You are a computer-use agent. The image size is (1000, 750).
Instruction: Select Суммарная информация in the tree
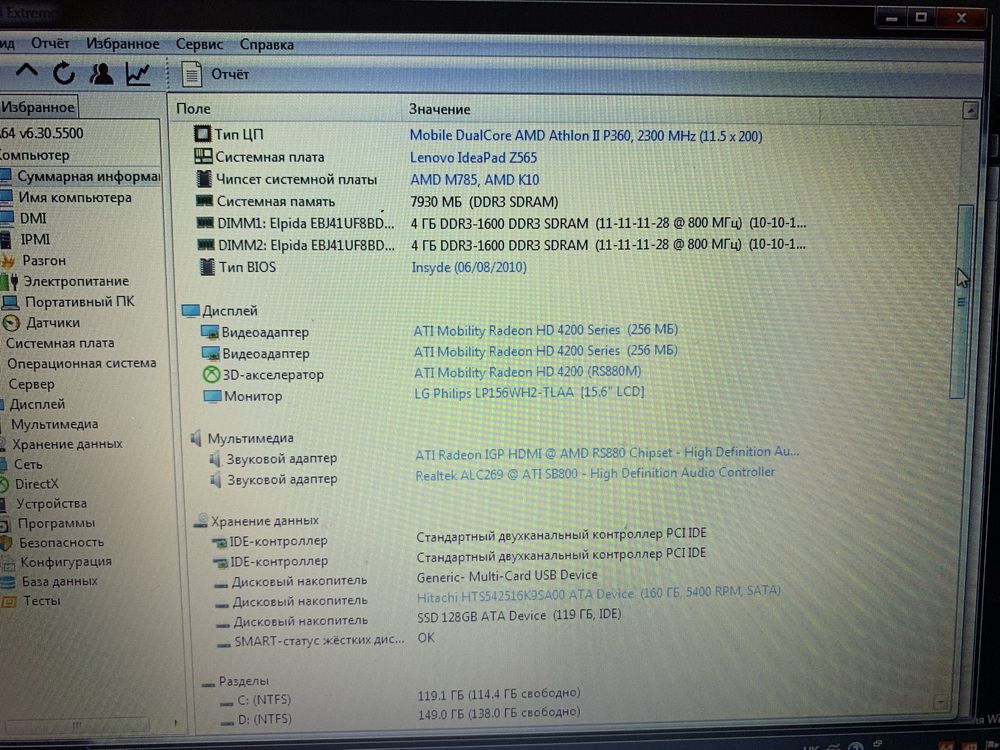point(88,176)
